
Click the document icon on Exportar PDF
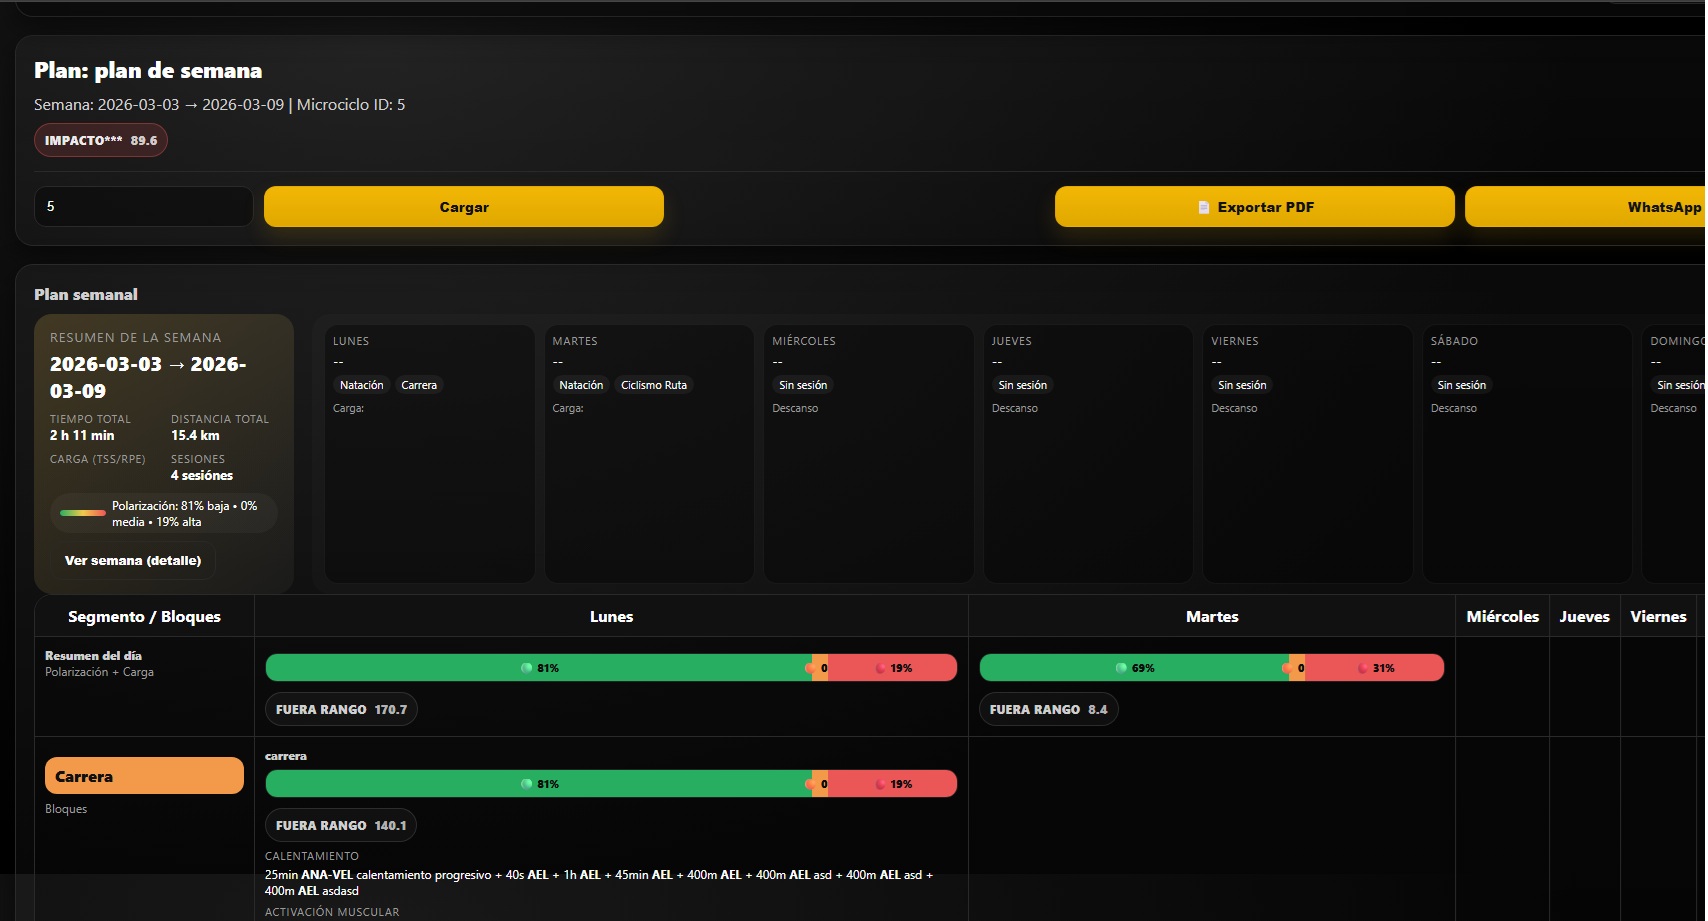(x=1204, y=207)
